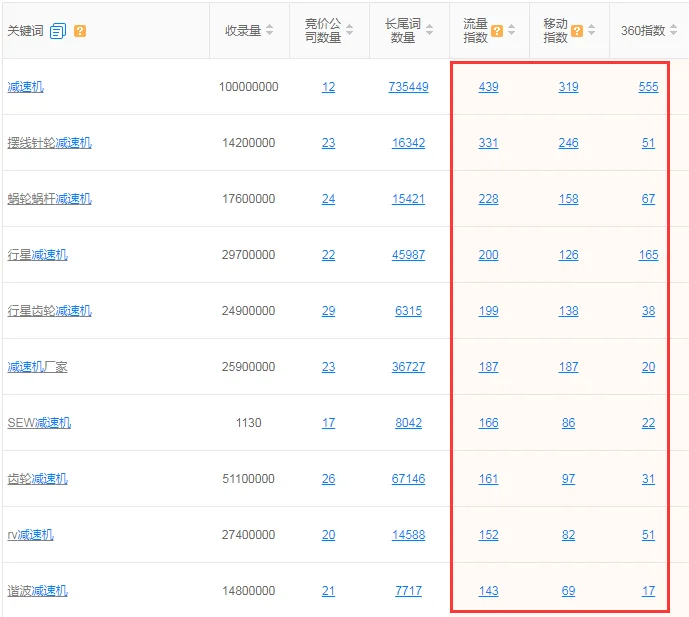
Task: Sort by 长尾词数量 column arrows
Action: (x=430, y=30)
